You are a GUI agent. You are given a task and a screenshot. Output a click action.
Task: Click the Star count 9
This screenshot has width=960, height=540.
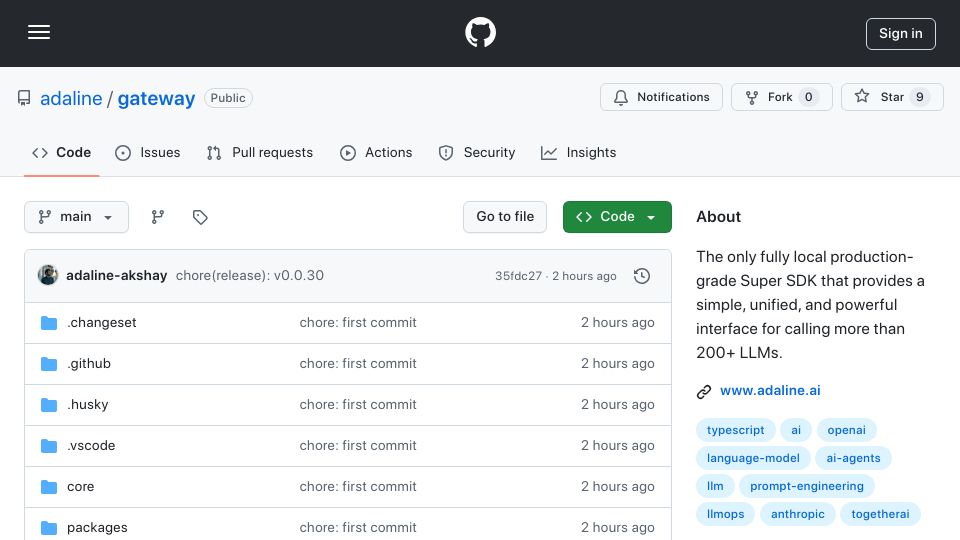coord(920,97)
